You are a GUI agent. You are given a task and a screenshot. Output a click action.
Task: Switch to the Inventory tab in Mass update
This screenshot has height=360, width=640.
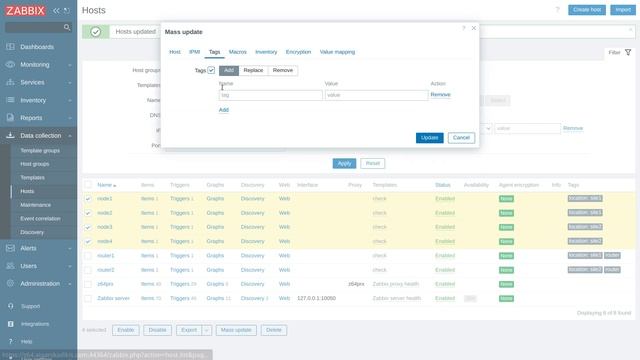(x=266, y=52)
